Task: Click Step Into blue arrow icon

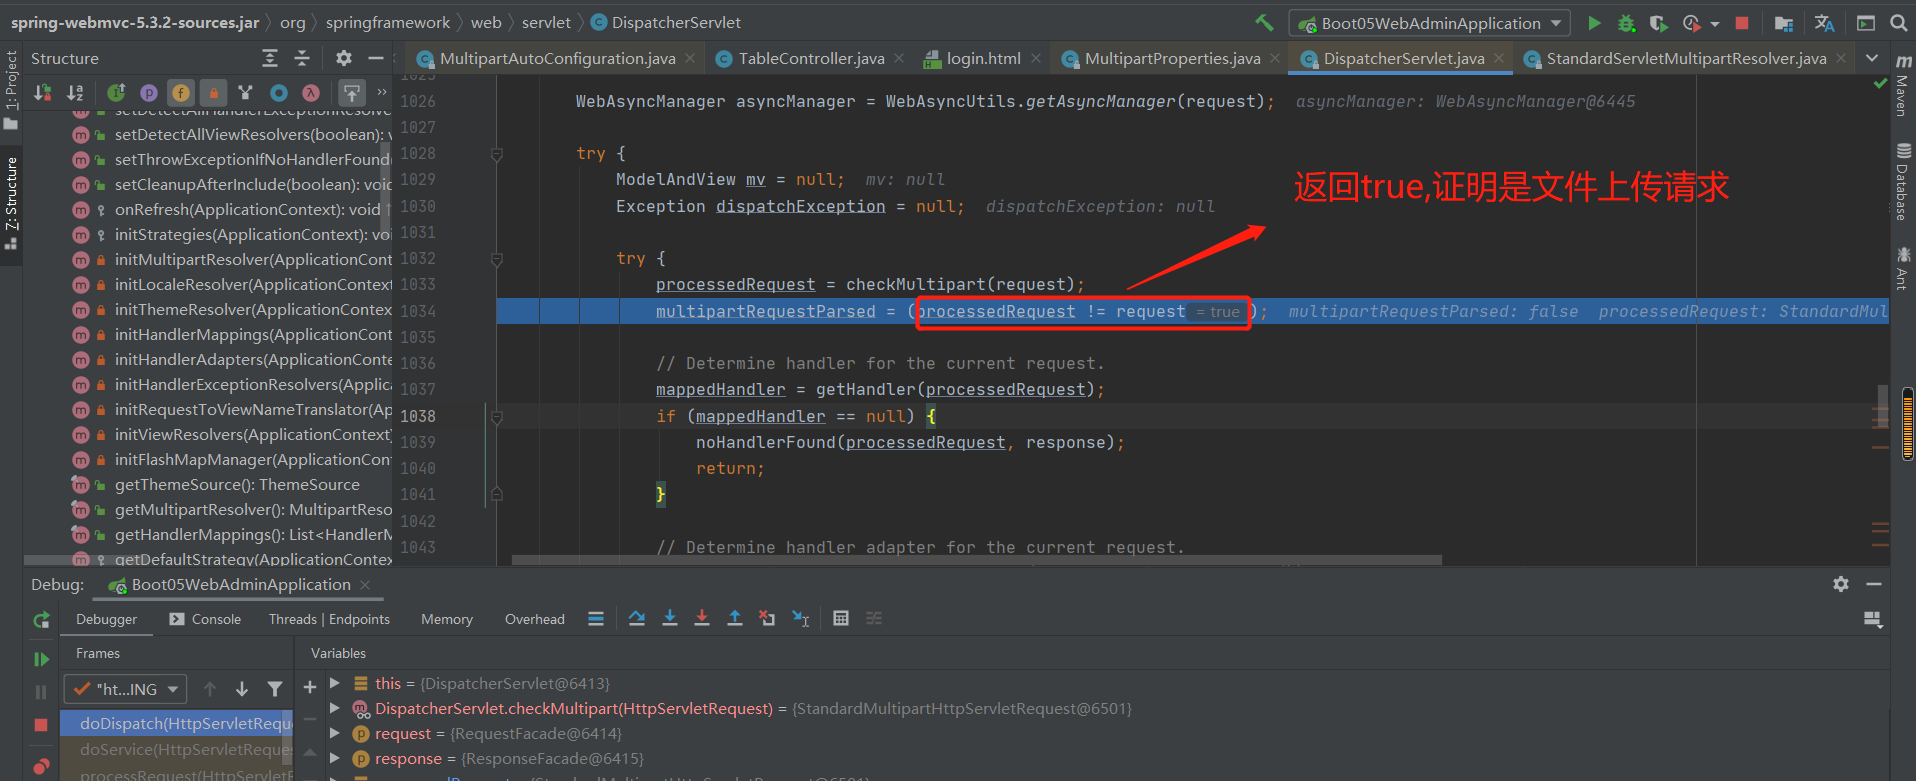Action: click(670, 618)
